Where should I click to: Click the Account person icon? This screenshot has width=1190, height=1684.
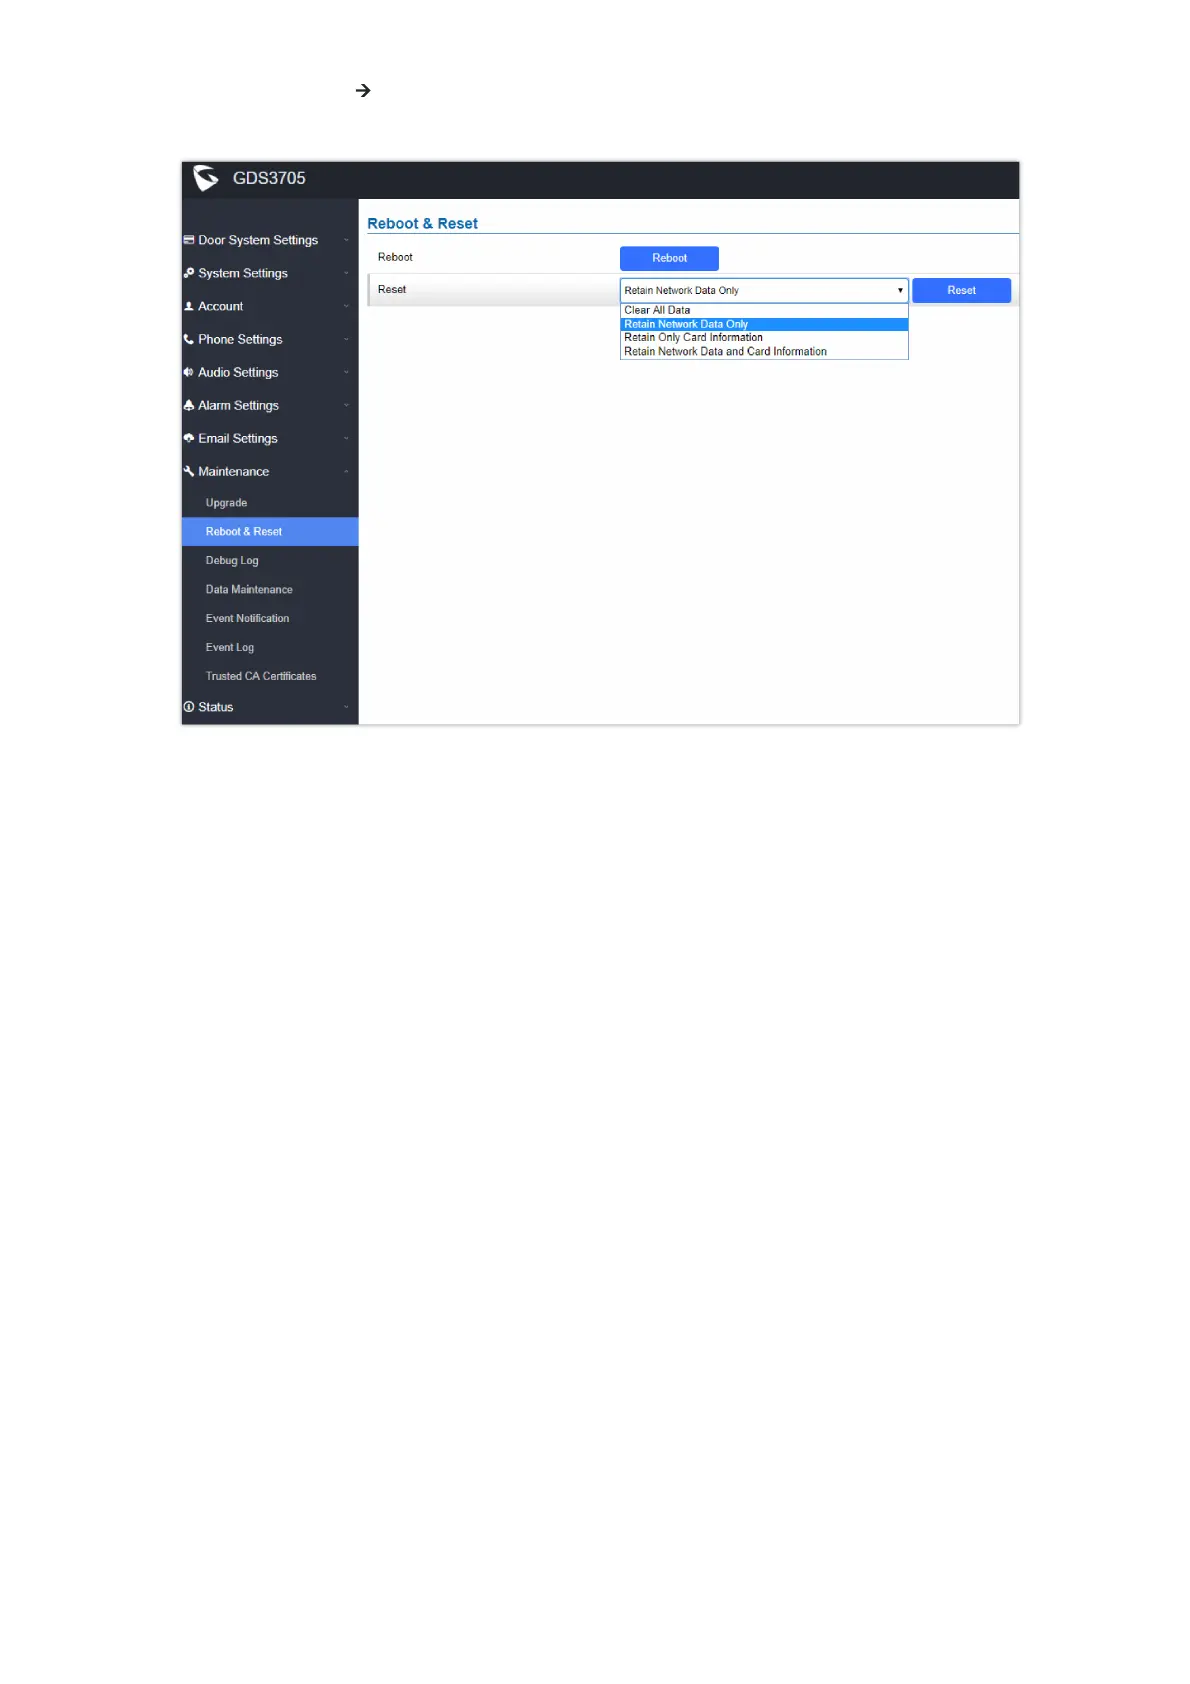pyautogui.click(x=189, y=306)
